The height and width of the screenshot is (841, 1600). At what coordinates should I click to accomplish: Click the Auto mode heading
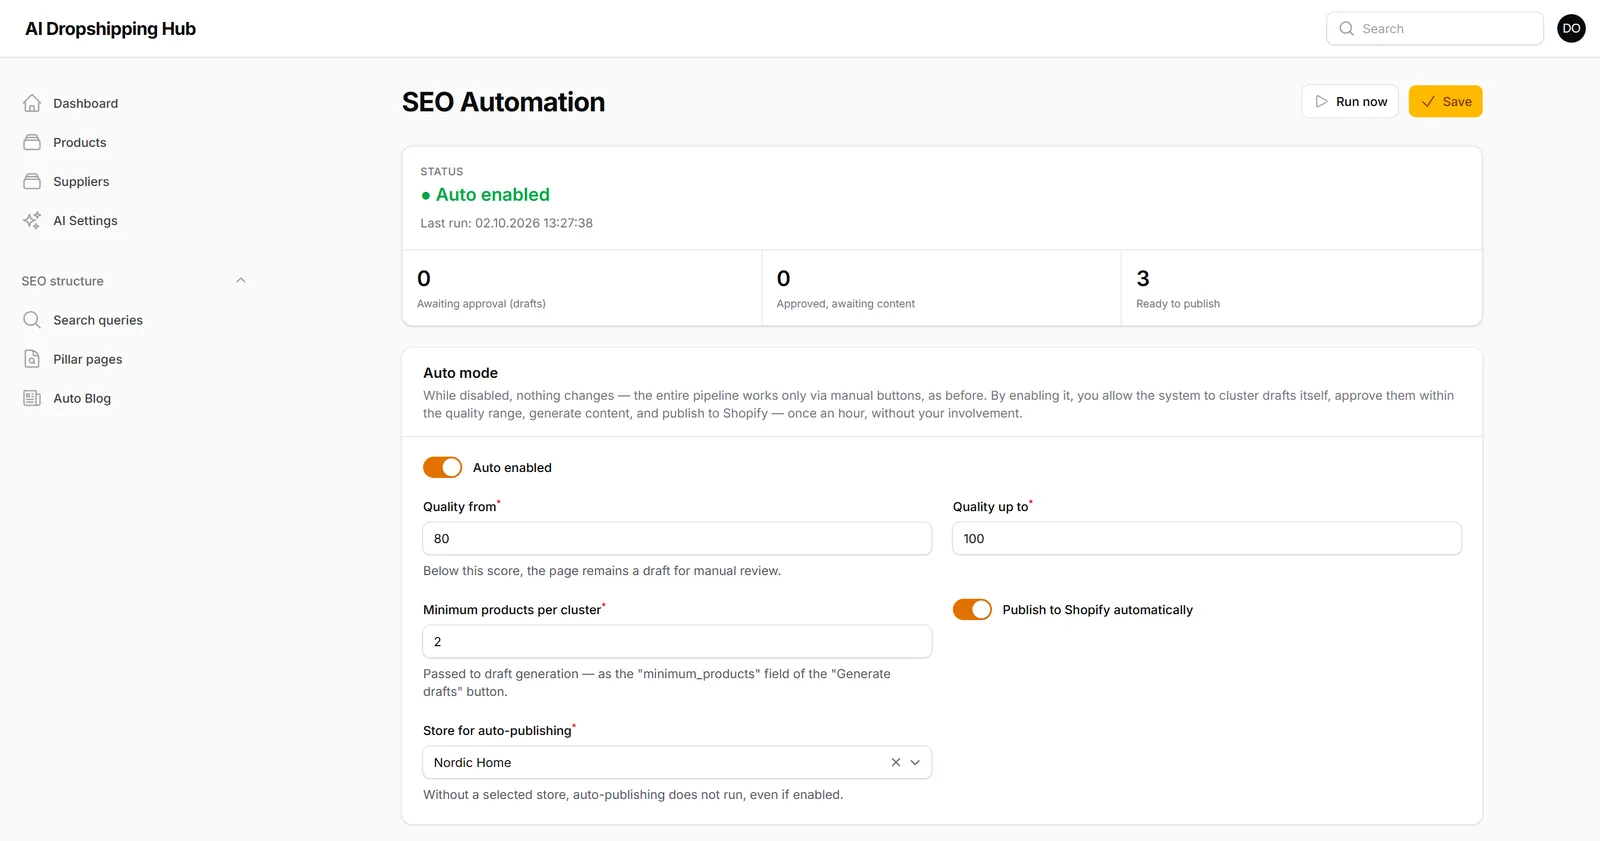pos(460,373)
